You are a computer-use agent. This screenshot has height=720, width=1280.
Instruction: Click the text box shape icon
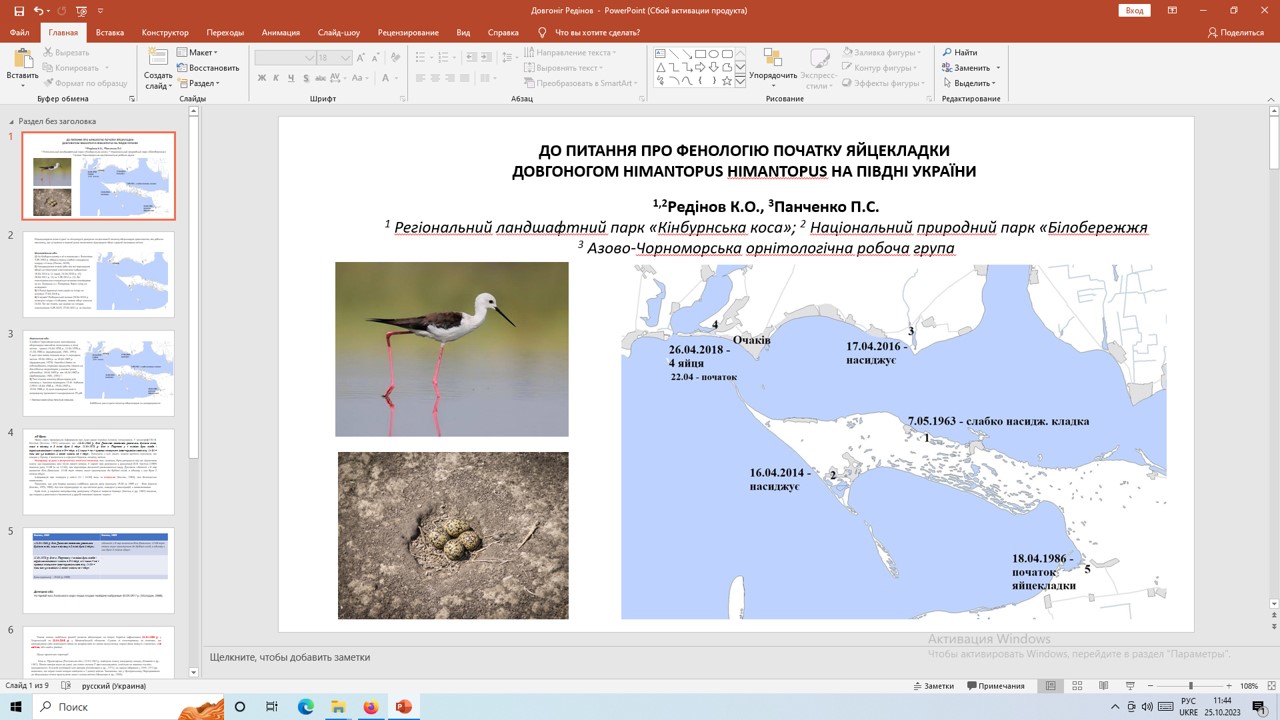660,53
